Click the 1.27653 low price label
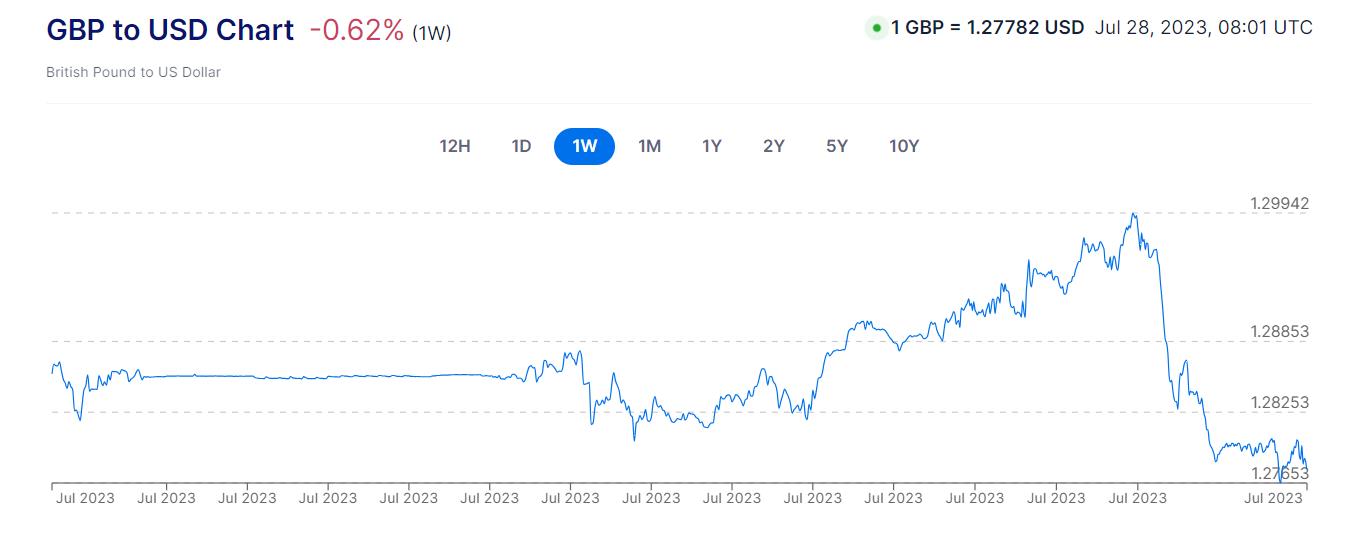This screenshot has height=538, width=1358. click(x=1279, y=473)
